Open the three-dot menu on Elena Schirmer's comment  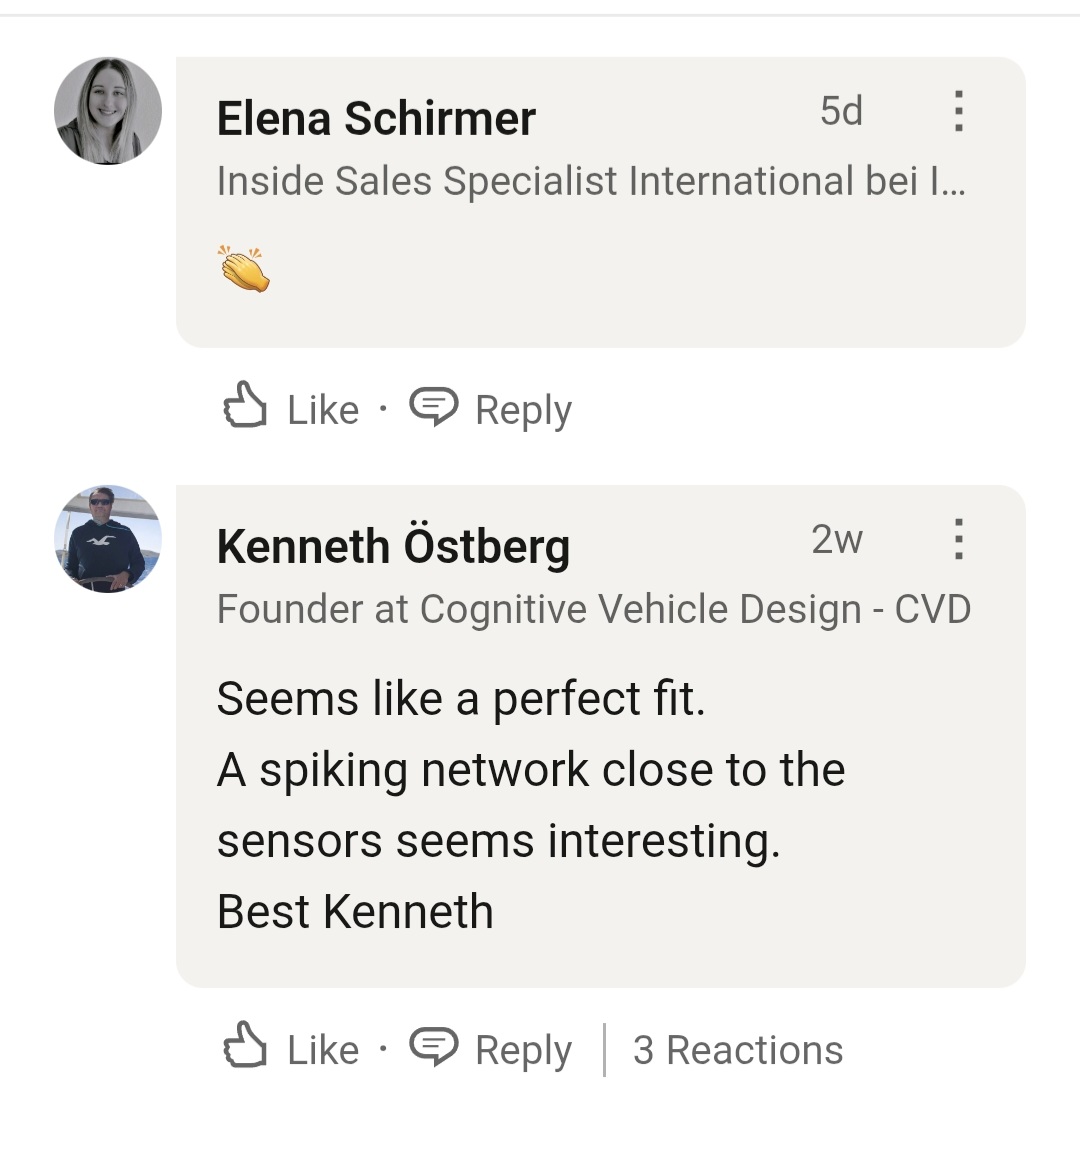pyautogui.click(x=958, y=111)
